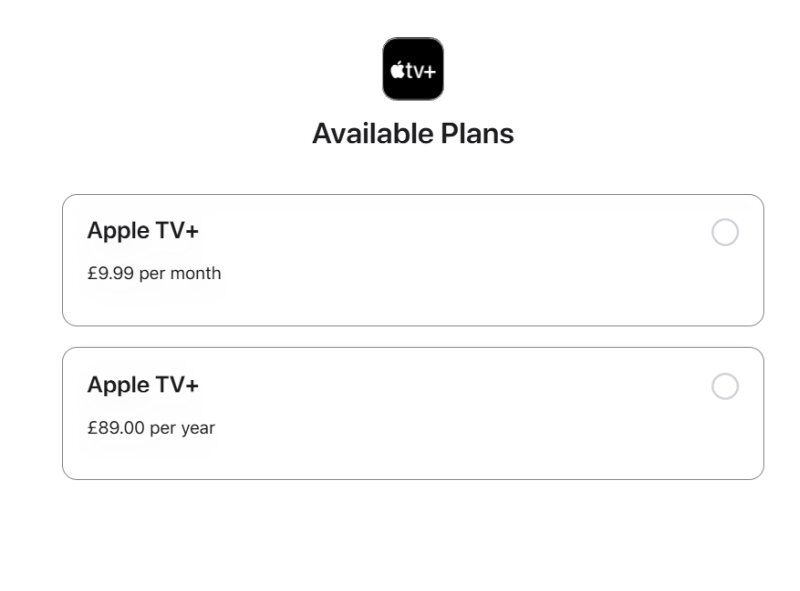Click the monthly plan's "Apple TV+" title
This screenshot has width=800, height=591.
coord(143,231)
